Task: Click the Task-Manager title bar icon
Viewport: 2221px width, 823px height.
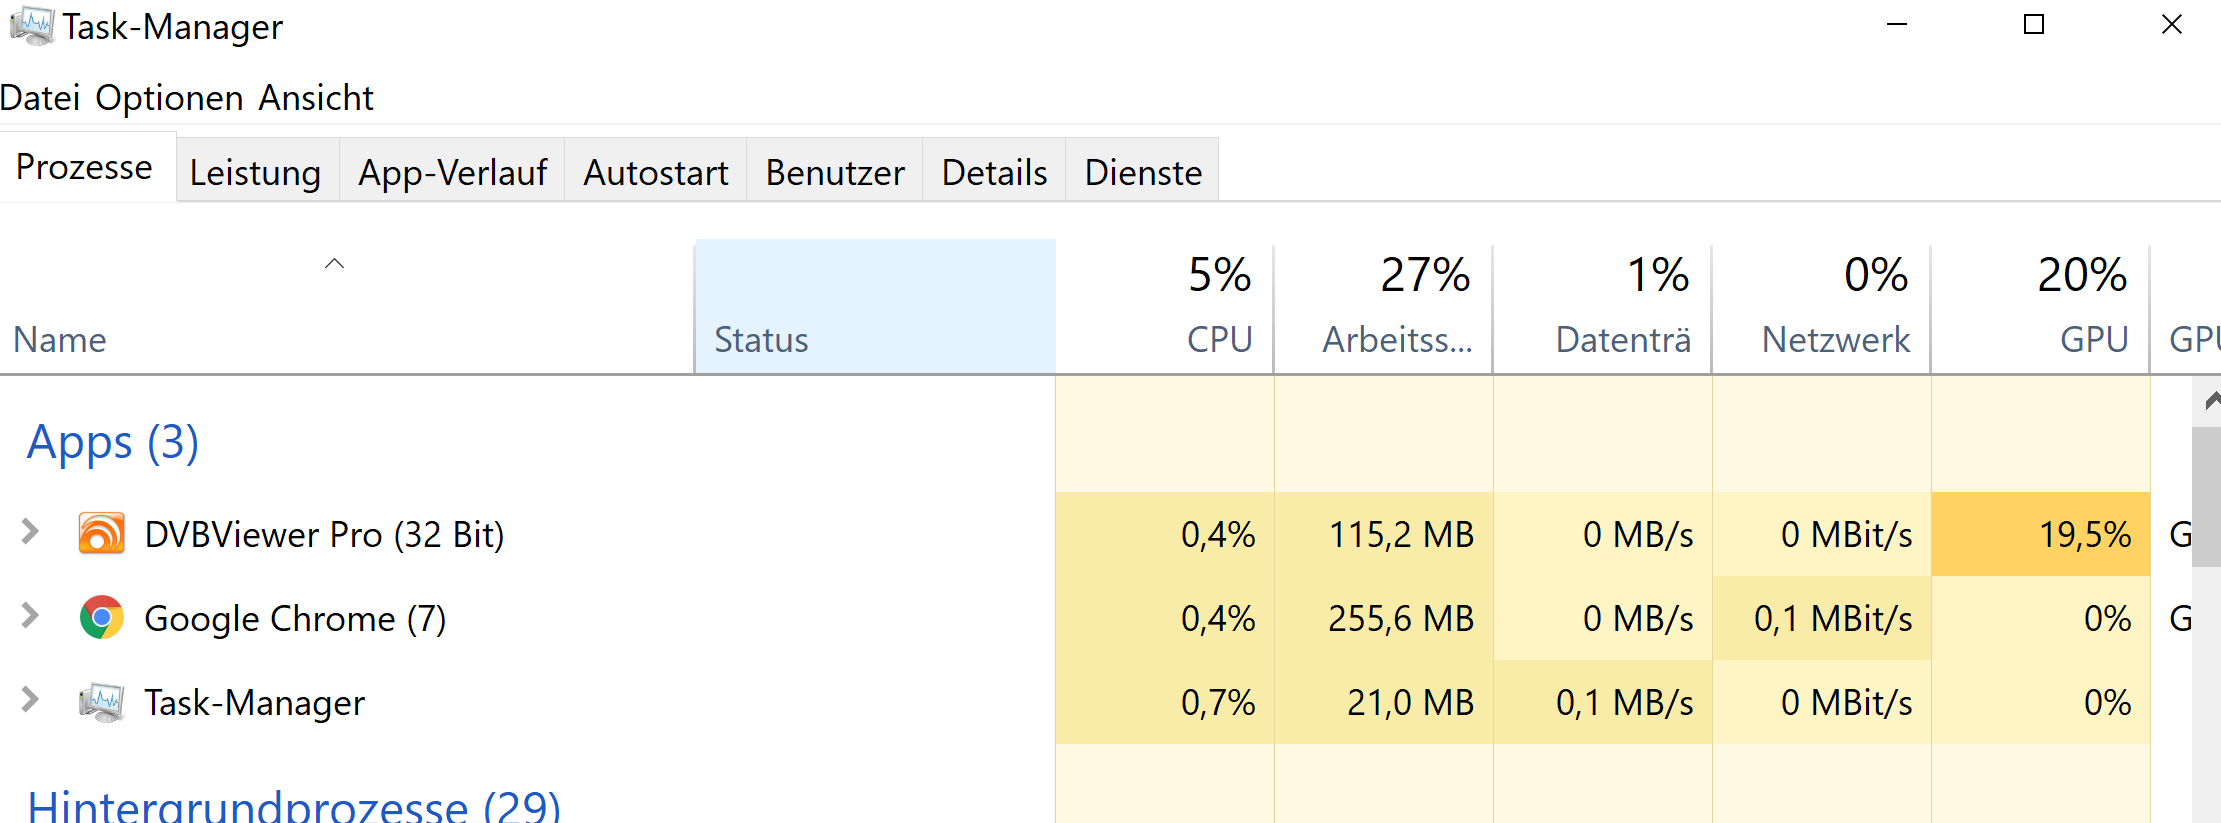Action: tap(31, 26)
